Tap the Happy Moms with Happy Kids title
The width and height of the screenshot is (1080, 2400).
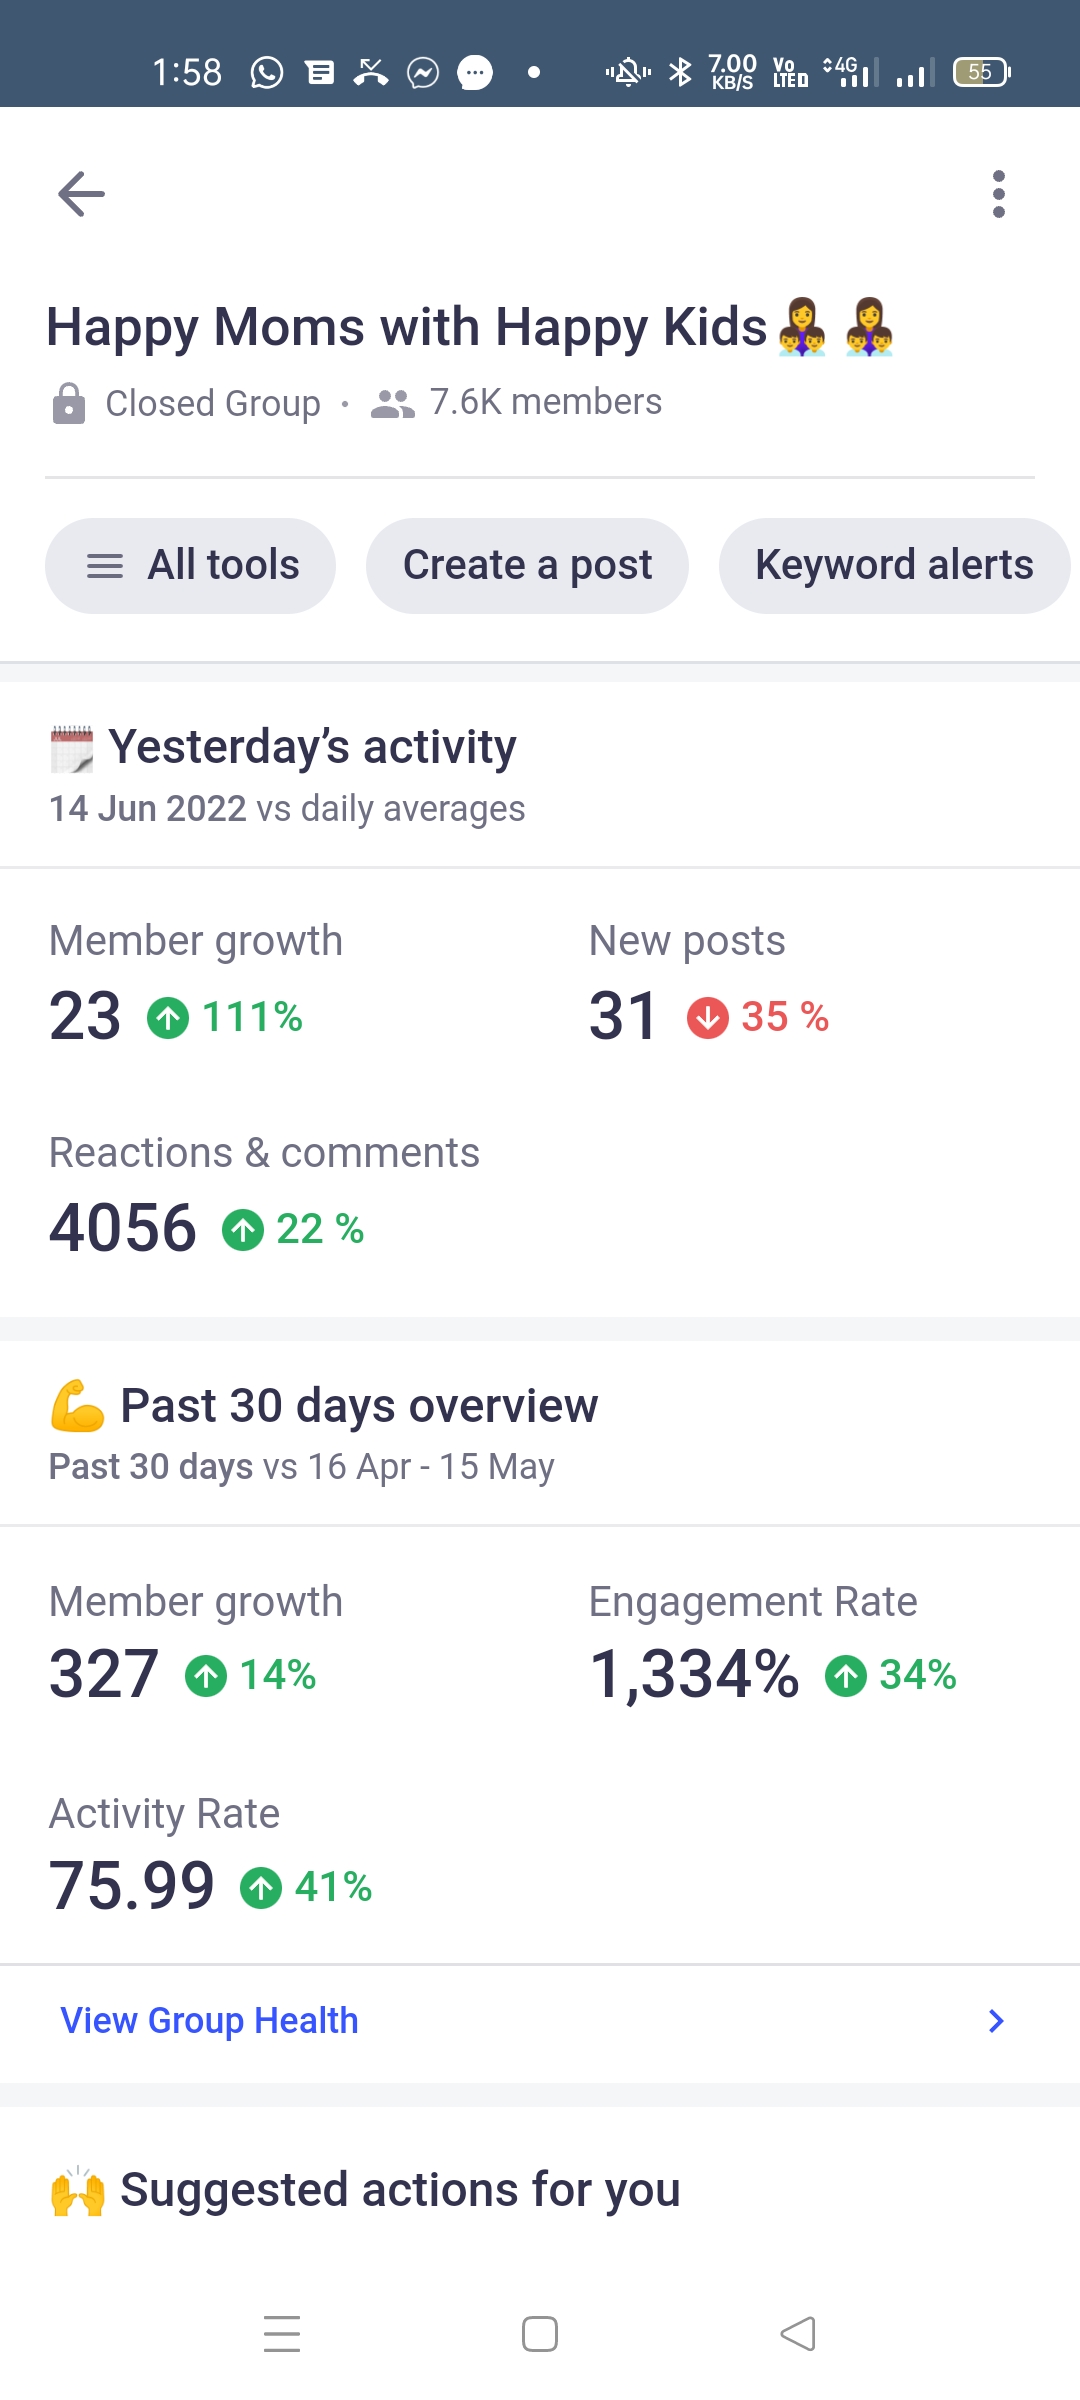coord(406,327)
